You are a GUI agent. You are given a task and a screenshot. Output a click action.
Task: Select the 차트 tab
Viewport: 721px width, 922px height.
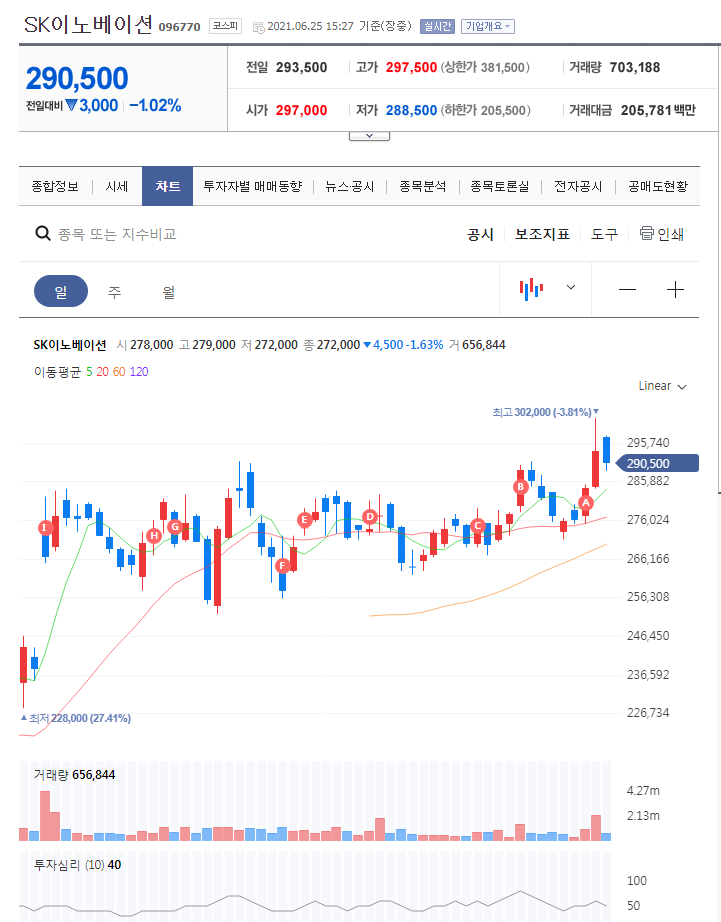[168, 186]
